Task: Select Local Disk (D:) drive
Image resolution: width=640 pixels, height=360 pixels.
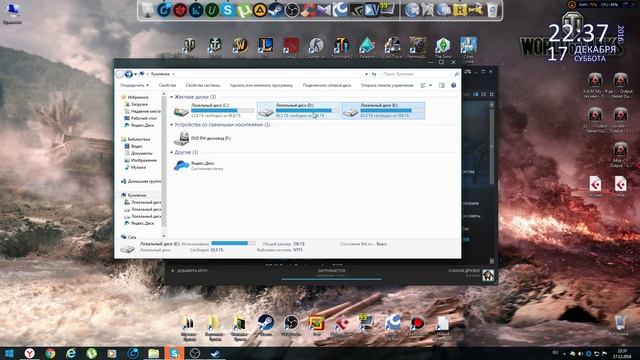Action: [x=298, y=111]
